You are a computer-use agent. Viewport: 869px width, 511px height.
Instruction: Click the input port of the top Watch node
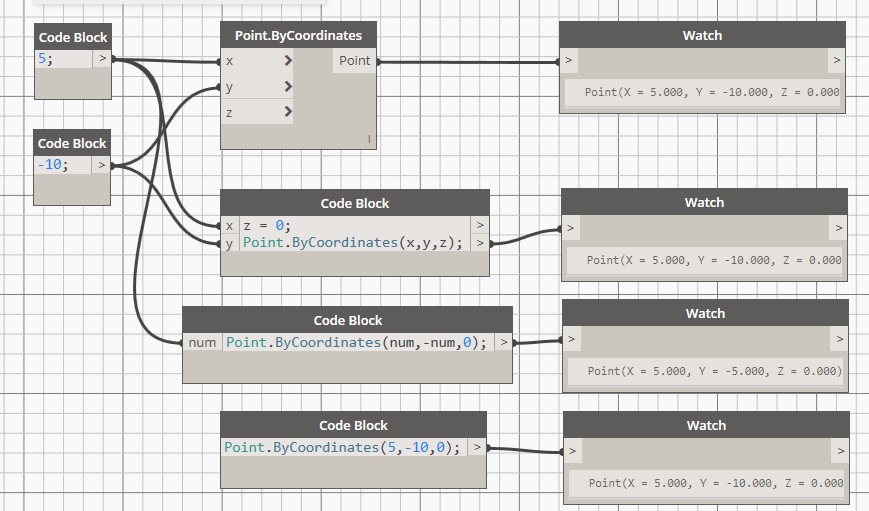[x=569, y=61]
